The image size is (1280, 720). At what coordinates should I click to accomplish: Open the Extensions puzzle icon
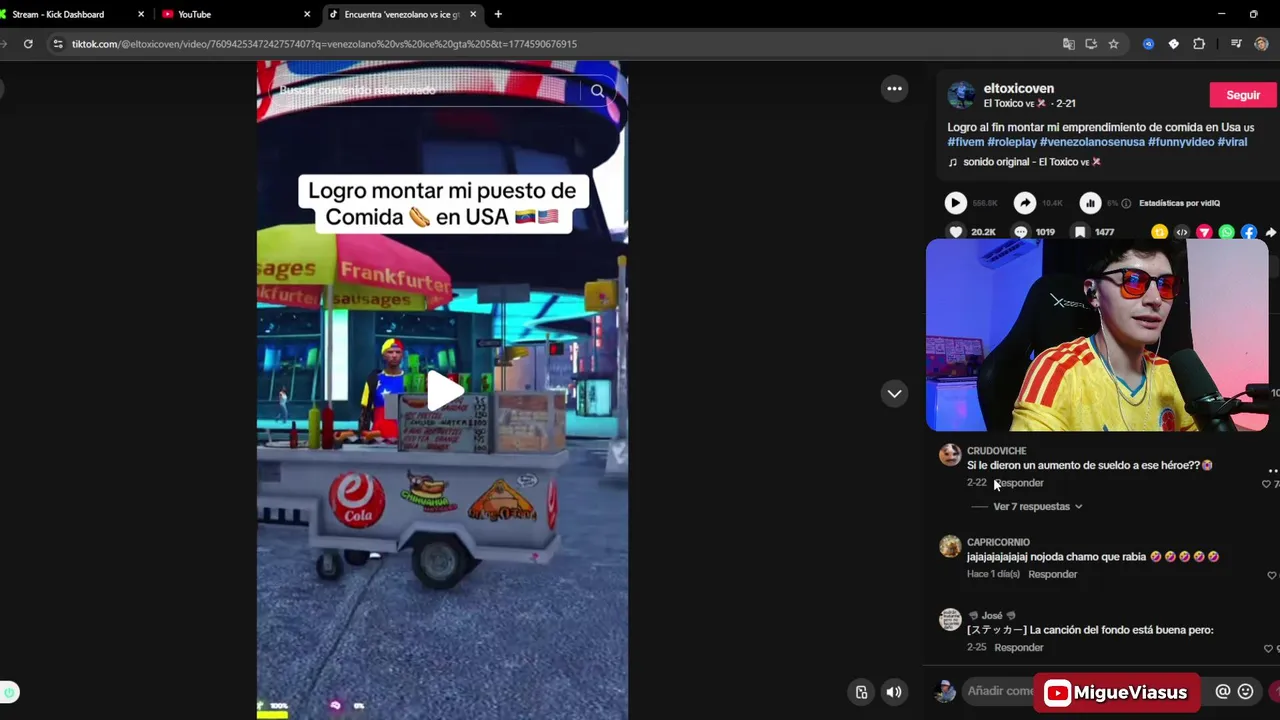click(1199, 44)
